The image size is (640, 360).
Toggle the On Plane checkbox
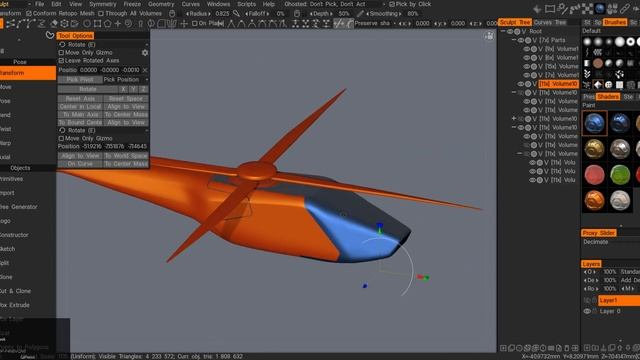[195, 24]
